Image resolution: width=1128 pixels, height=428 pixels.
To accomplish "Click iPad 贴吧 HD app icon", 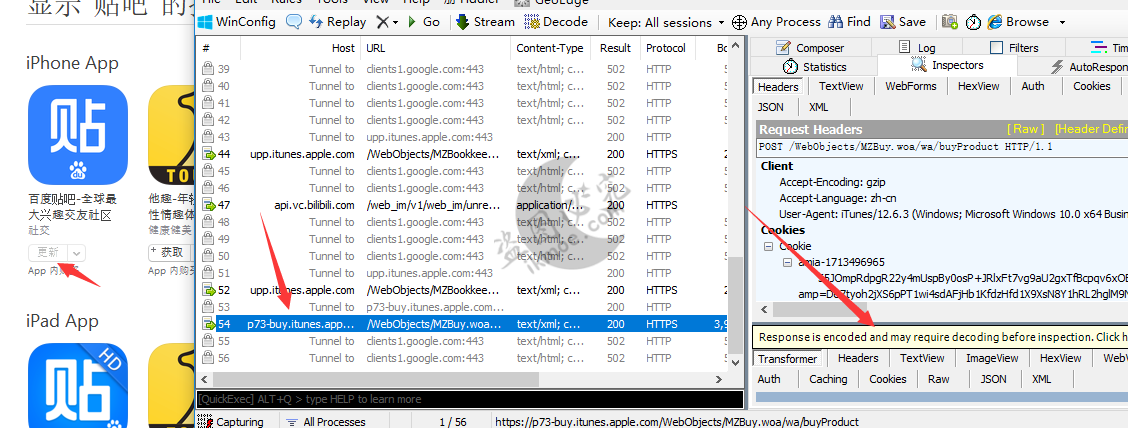I will coord(78,386).
